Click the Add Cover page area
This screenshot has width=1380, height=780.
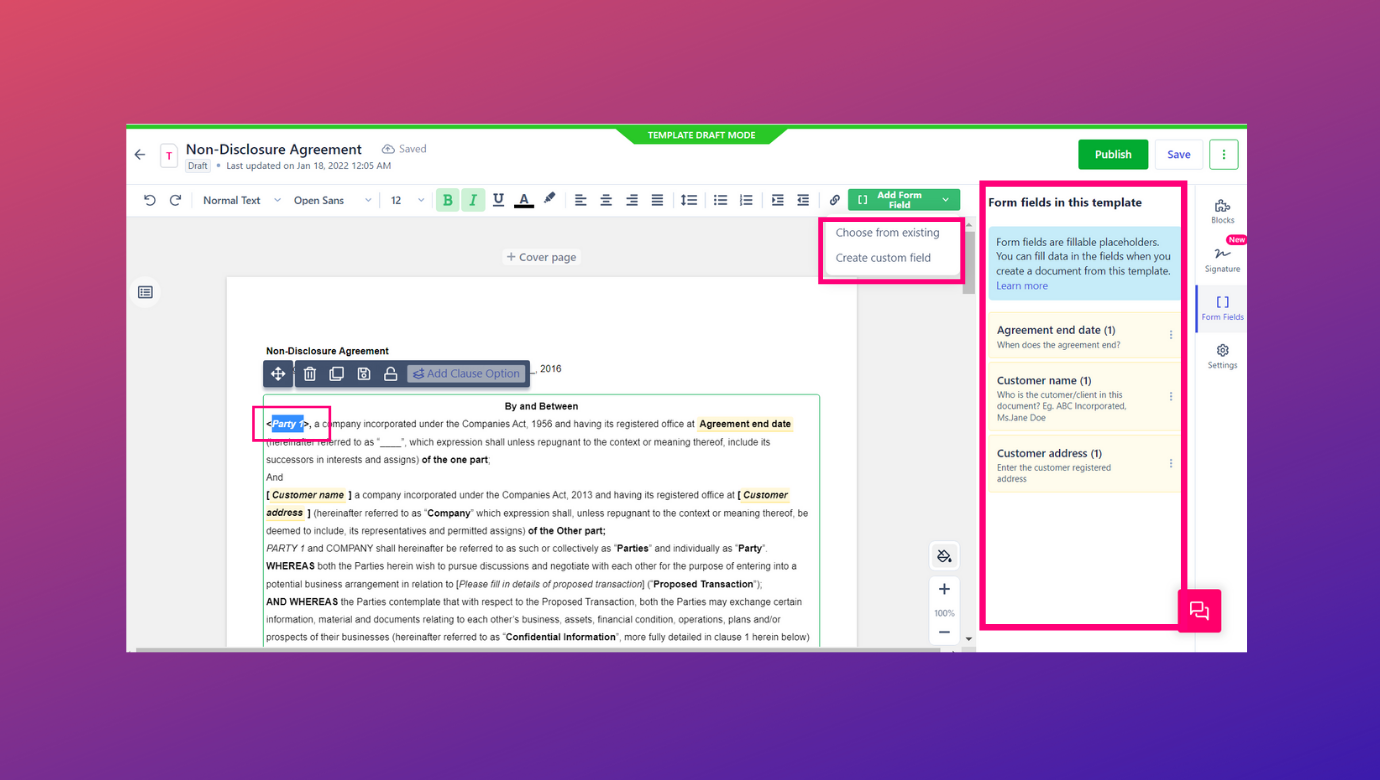(541, 257)
